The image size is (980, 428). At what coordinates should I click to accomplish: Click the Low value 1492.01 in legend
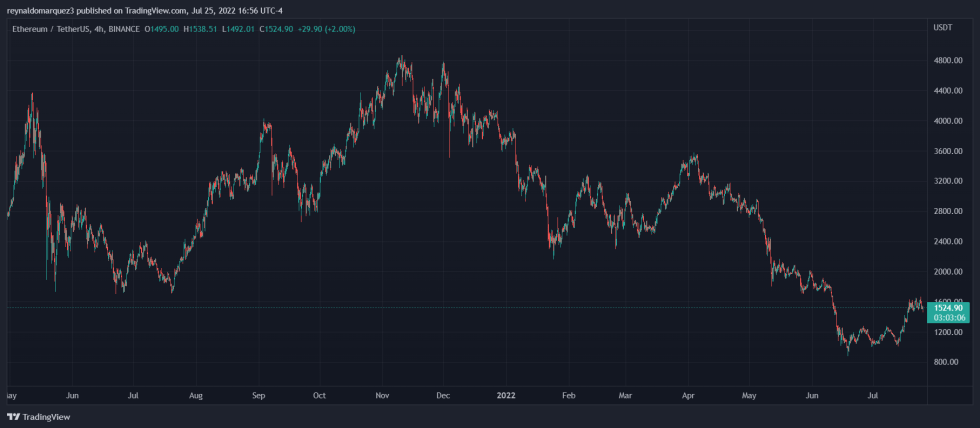coord(247,29)
